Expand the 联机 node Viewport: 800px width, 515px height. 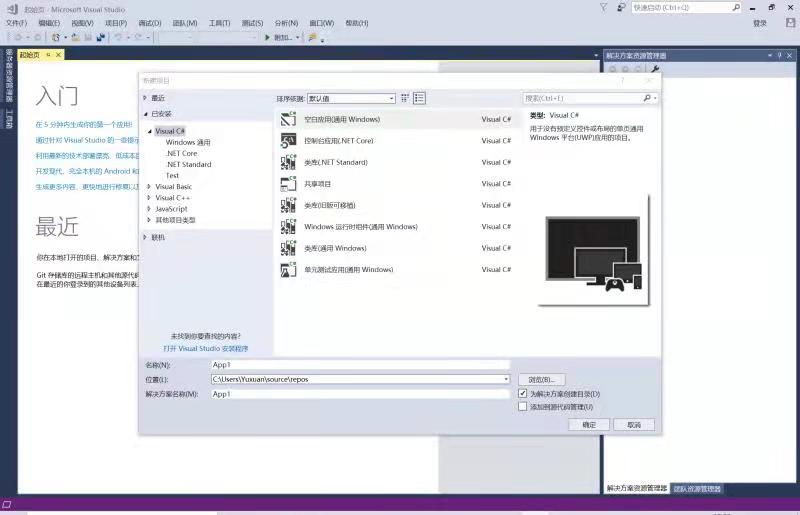click(145, 237)
